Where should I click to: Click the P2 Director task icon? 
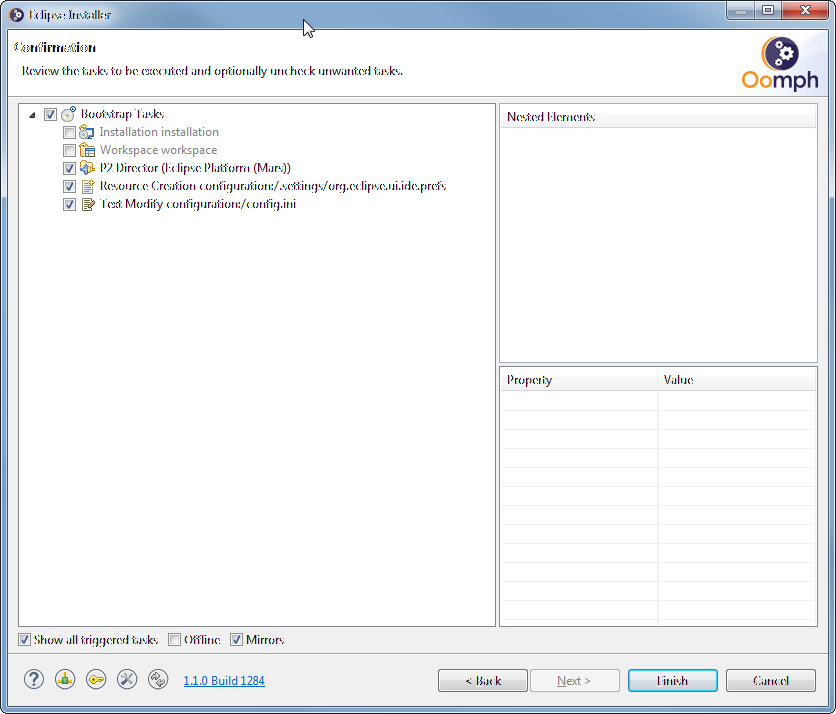(x=87, y=168)
